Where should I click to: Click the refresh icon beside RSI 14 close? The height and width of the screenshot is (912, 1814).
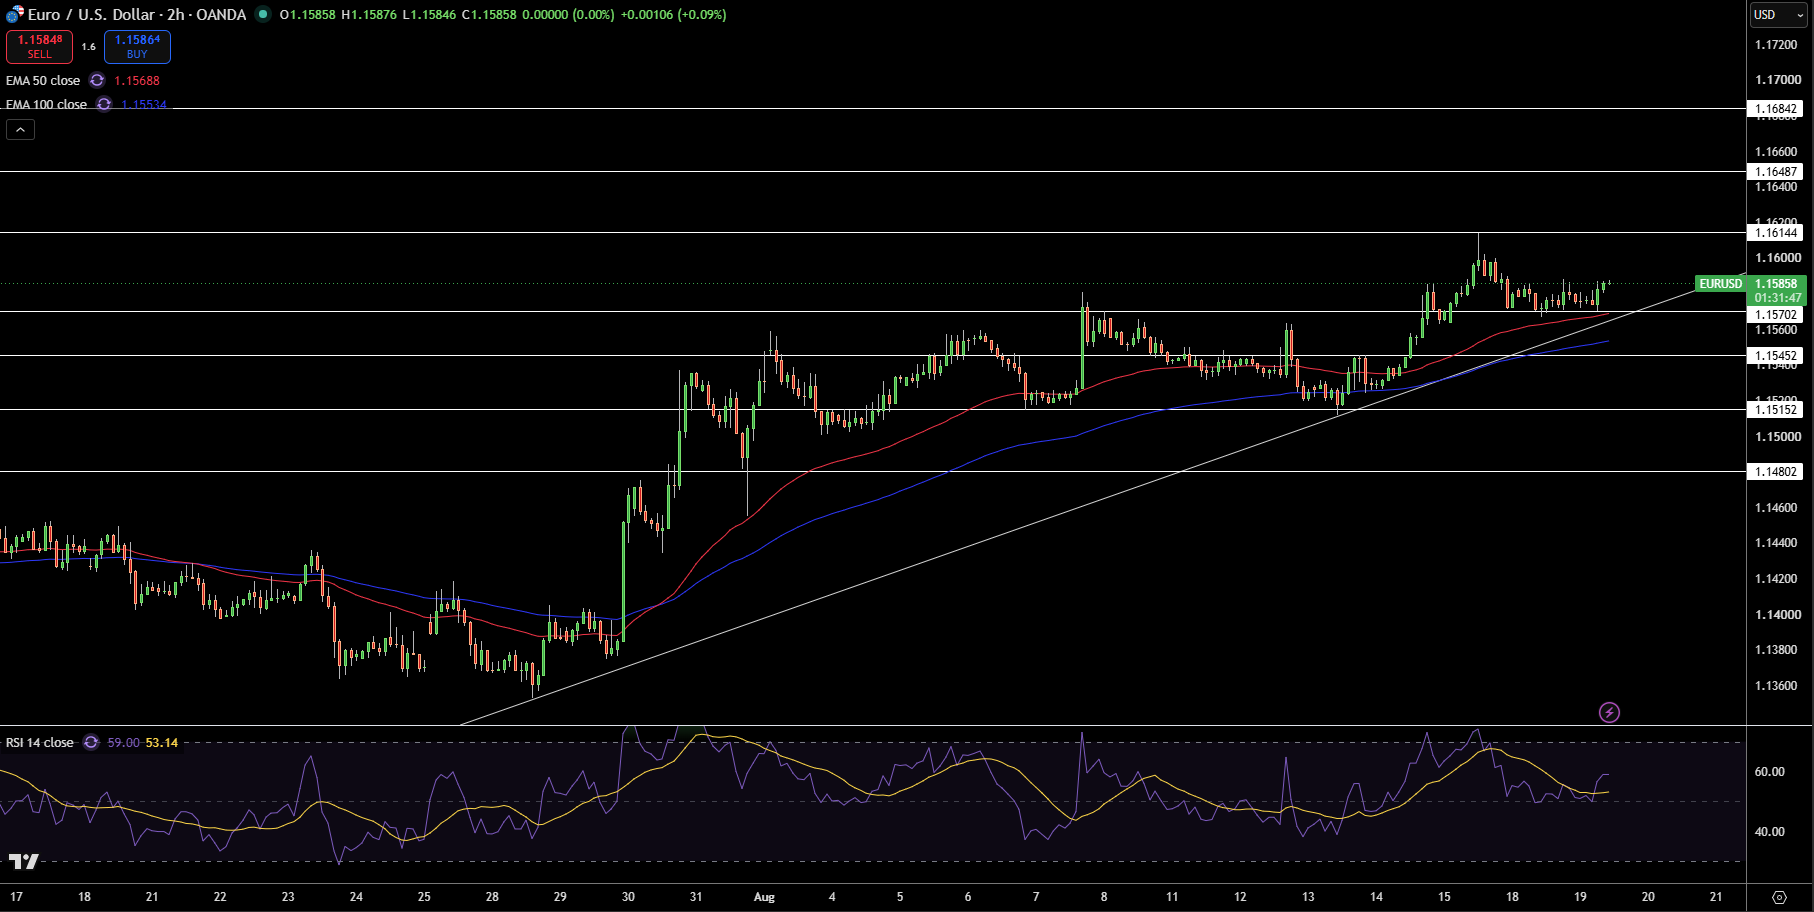point(91,742)
